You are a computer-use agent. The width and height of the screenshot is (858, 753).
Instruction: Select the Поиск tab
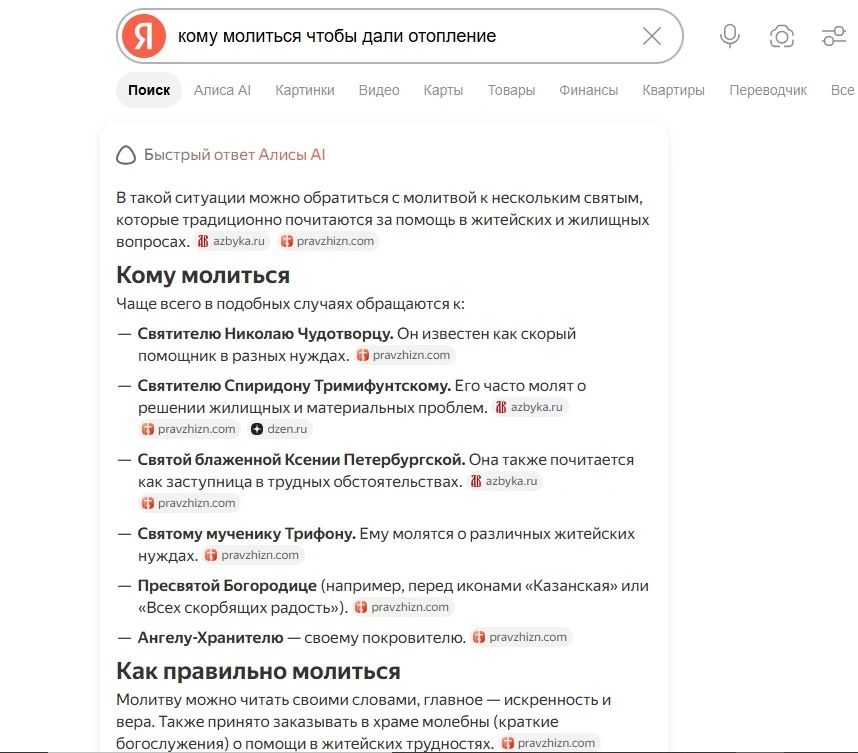coord(149,90)
